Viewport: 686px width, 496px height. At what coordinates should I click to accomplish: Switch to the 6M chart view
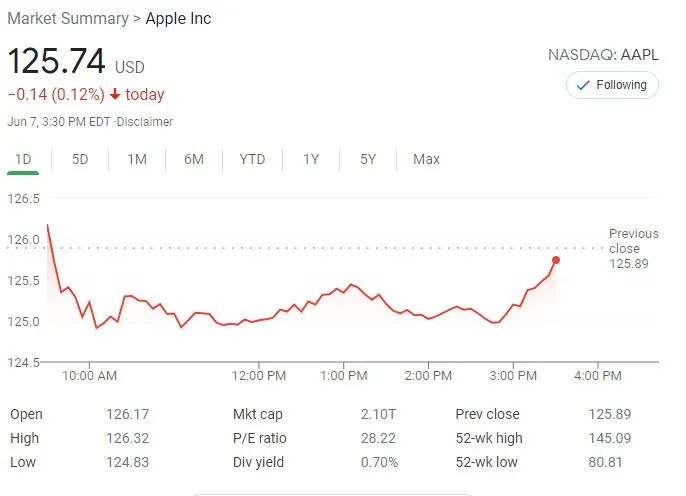coord(194,159)
